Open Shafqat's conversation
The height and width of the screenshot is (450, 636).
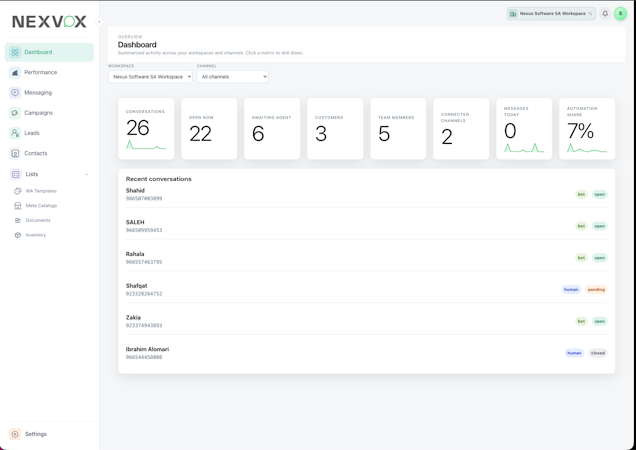[x=367, y=289]
